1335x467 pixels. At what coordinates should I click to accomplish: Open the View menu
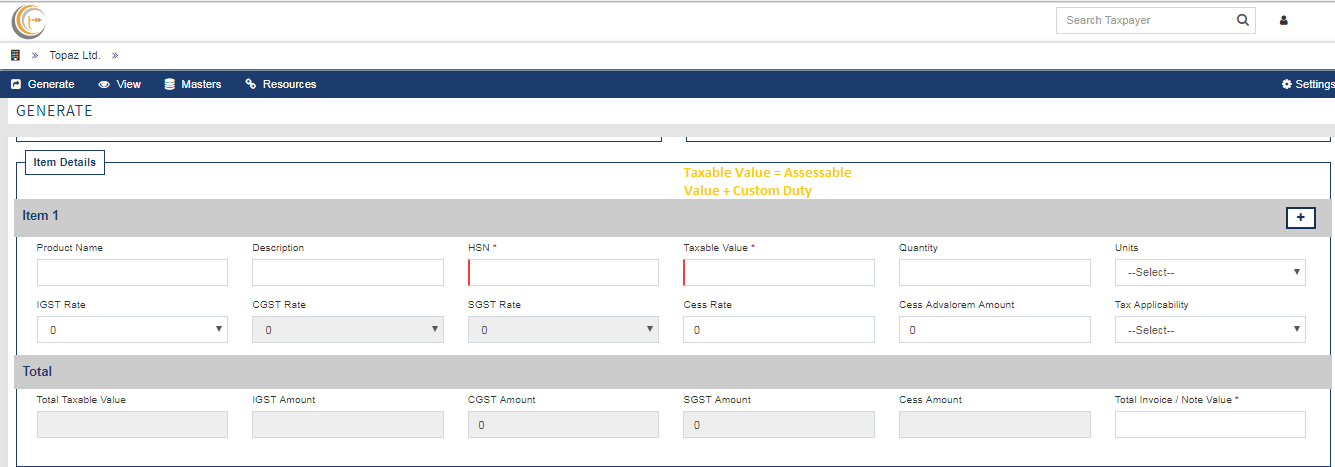pyautogui.click(x=120, y=84)
